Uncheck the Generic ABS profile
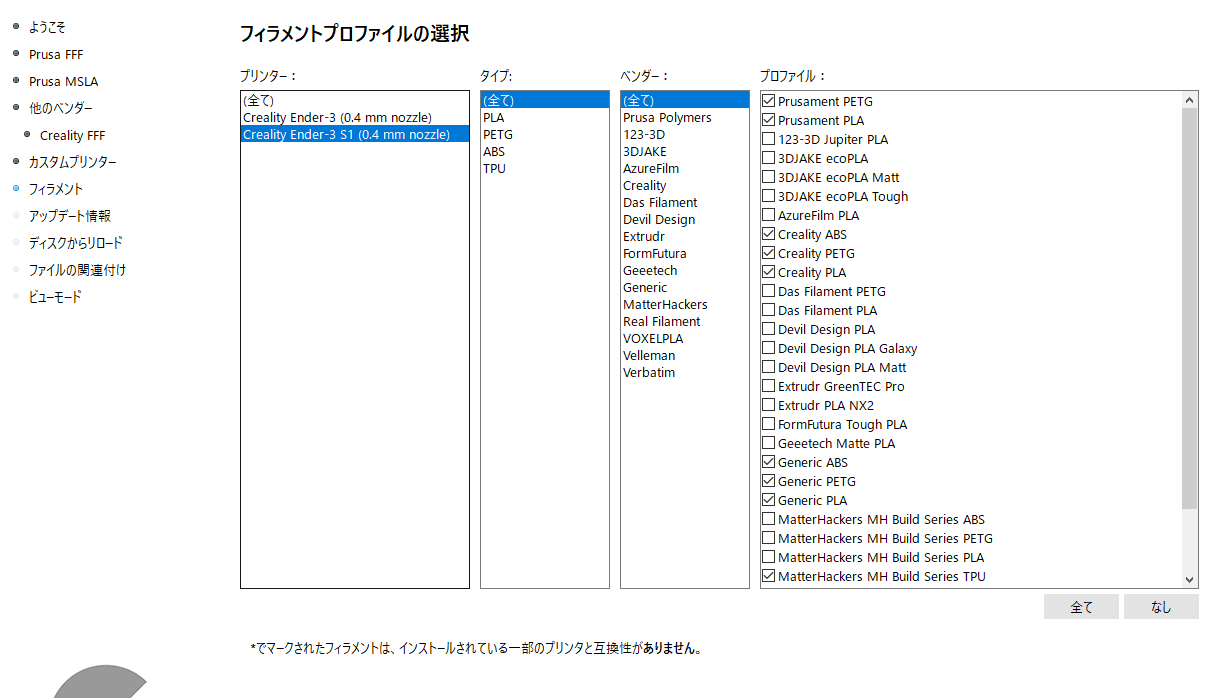 769,462
